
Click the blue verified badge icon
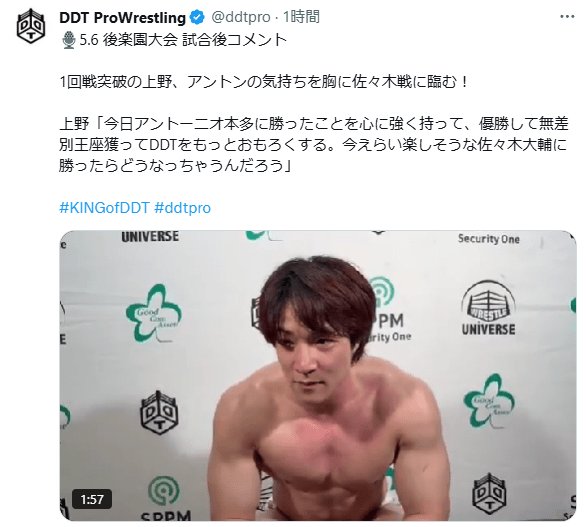click(197, 18)
